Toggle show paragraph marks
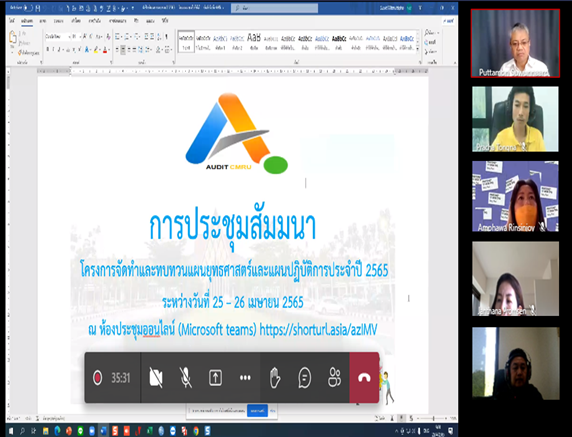The image size is (572, 437). pyautogui.click(x=166, y=36)
